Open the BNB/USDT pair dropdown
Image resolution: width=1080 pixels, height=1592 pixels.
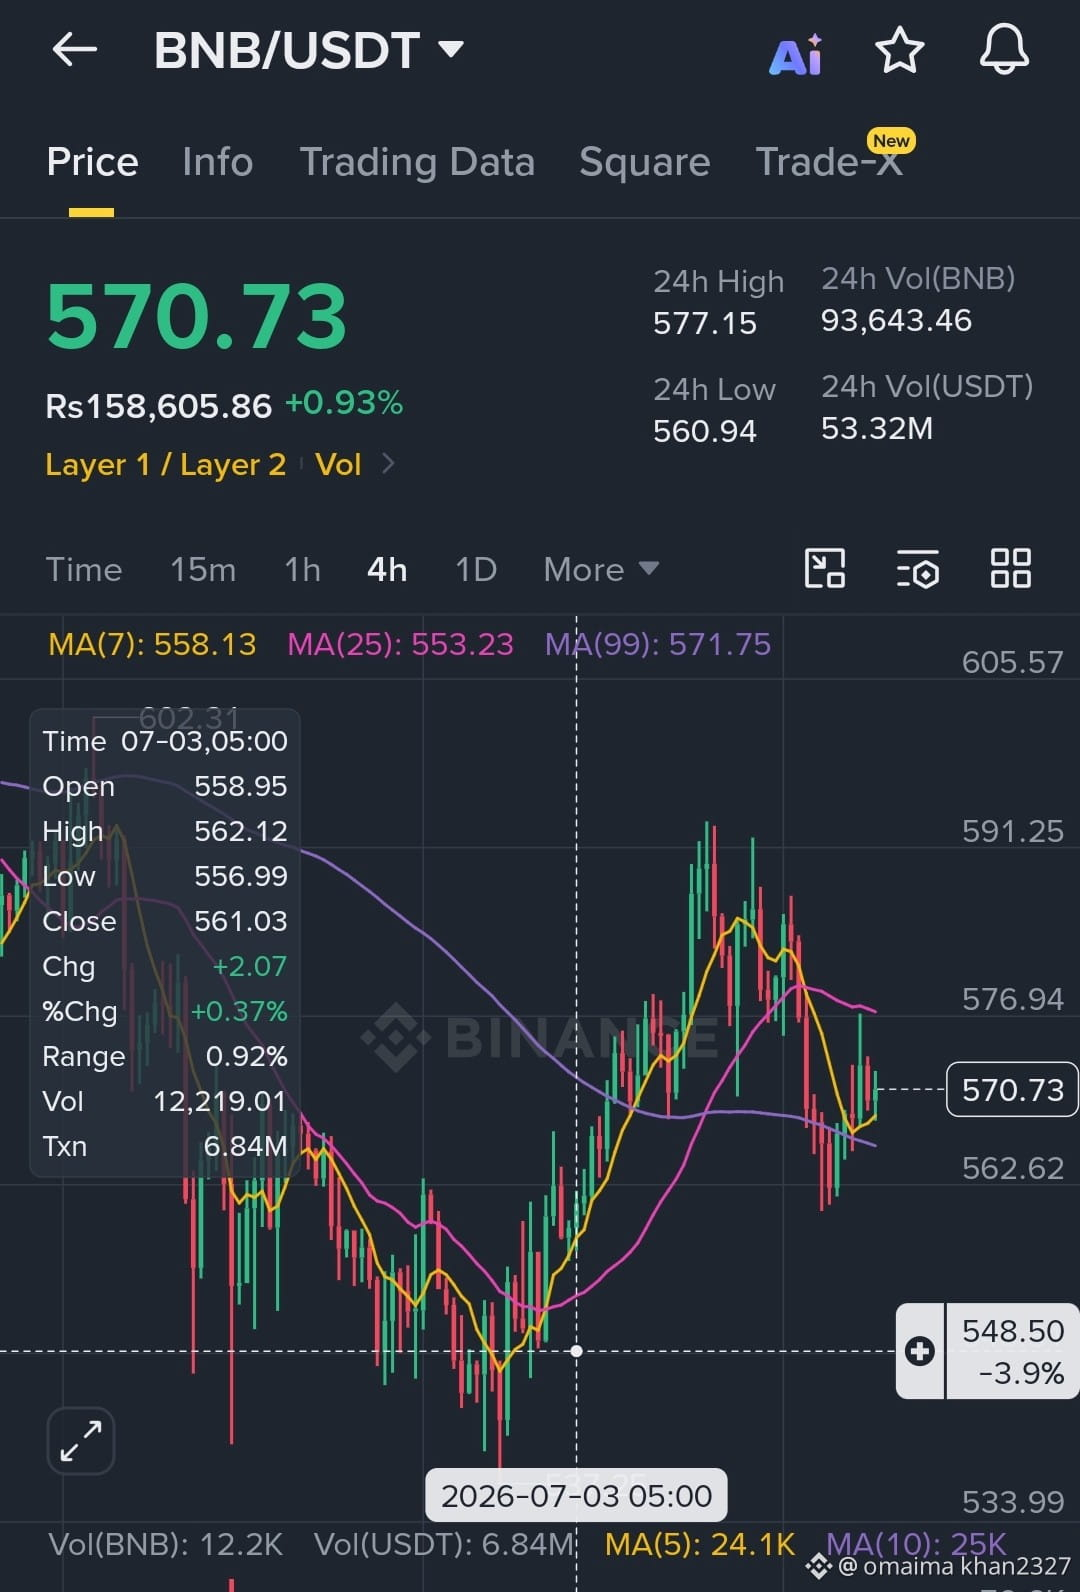point(308,50)
